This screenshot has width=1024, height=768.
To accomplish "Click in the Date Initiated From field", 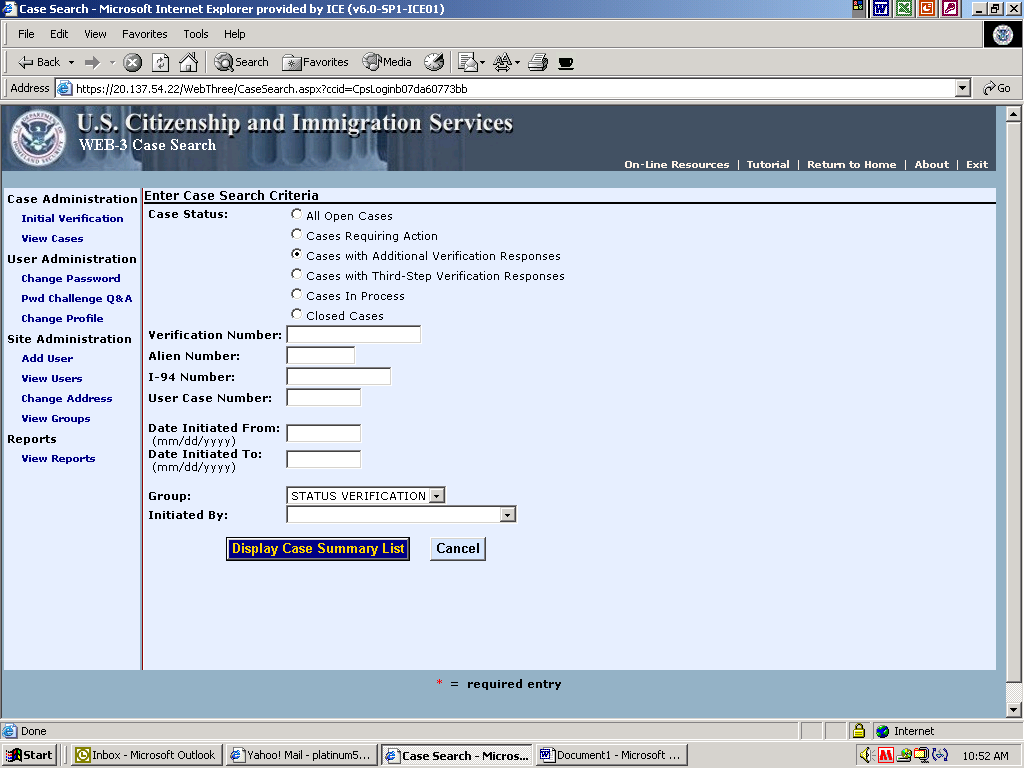I will click(x=323, y=433).
